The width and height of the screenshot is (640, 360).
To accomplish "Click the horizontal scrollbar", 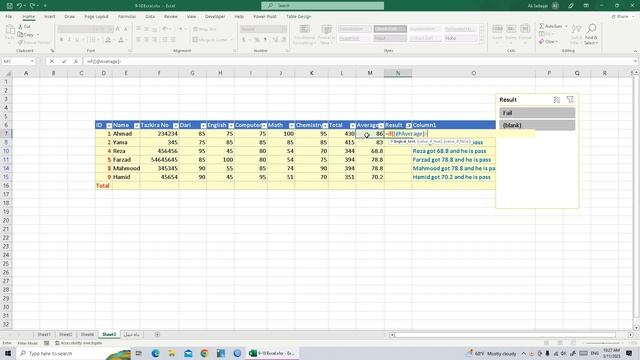I will click(505, 335).
